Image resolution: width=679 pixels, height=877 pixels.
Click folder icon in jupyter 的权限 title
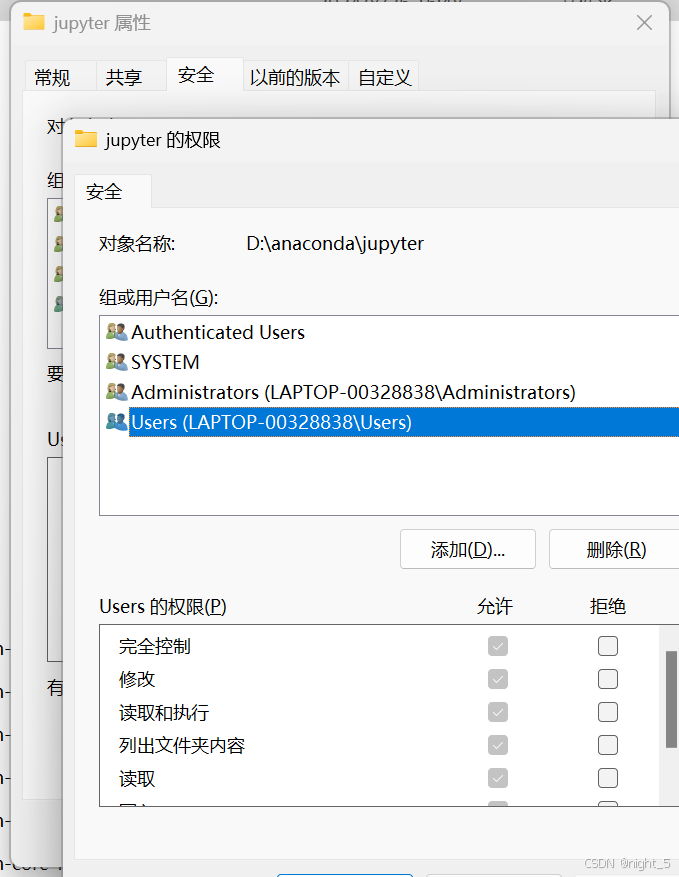86,139
